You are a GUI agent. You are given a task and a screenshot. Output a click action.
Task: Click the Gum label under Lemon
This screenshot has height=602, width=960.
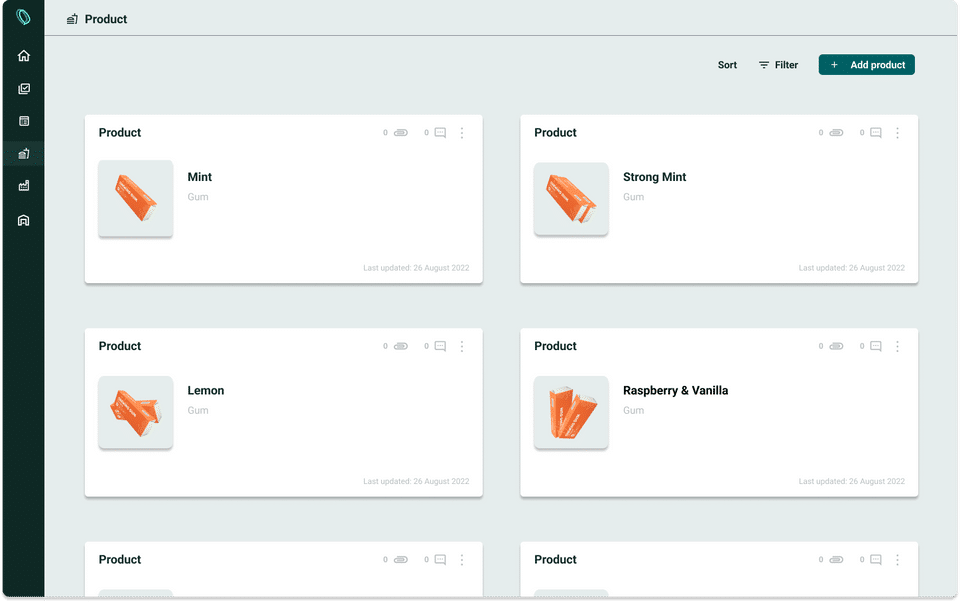pyautogui.click(x=198, y=411)
